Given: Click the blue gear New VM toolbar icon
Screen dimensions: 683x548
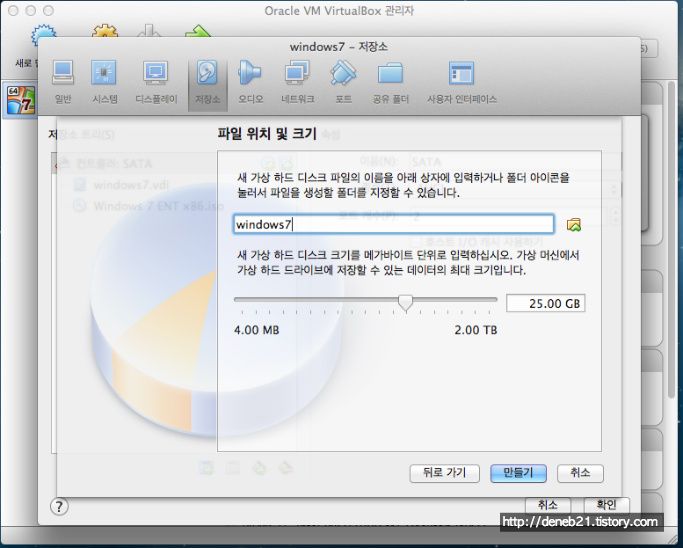Looking at the screenshot, I should tap(43, 34).
